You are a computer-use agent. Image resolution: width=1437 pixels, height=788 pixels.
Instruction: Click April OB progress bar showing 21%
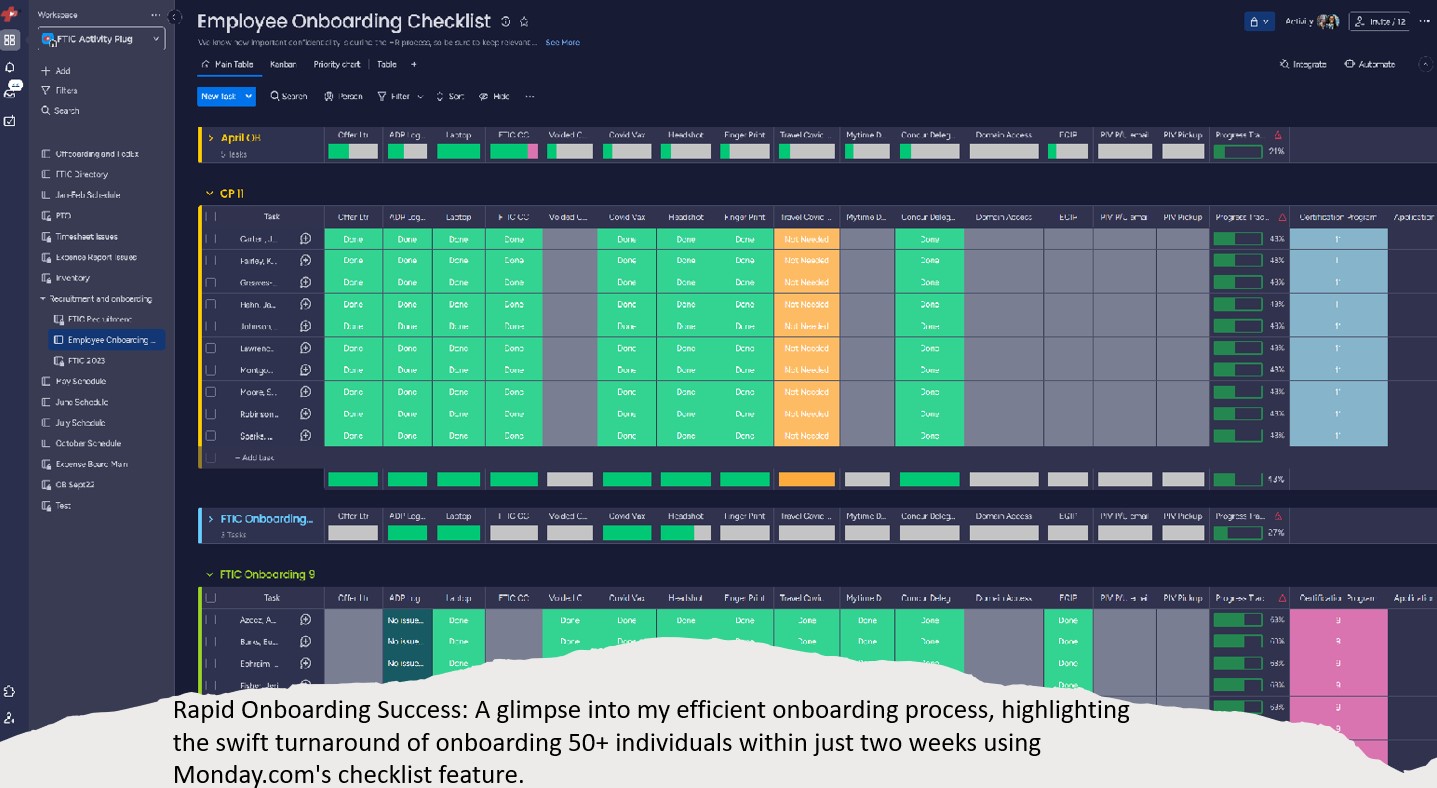1237,152
